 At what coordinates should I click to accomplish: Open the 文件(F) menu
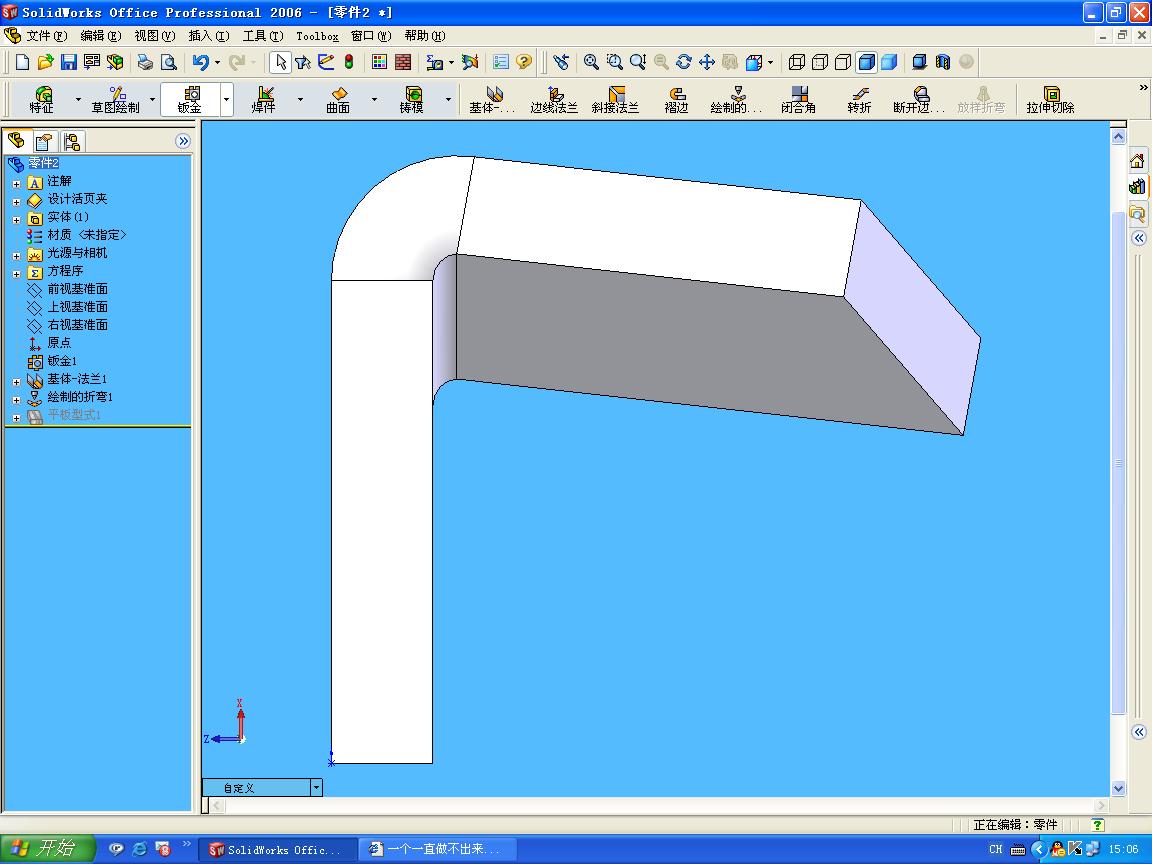[46, 35]
